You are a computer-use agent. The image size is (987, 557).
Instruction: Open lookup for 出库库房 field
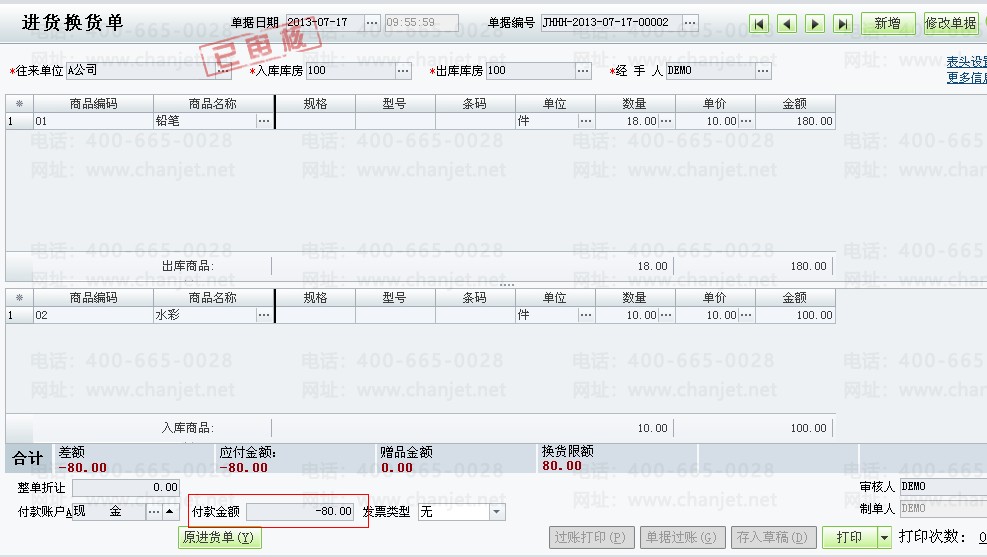click(584, 70)
